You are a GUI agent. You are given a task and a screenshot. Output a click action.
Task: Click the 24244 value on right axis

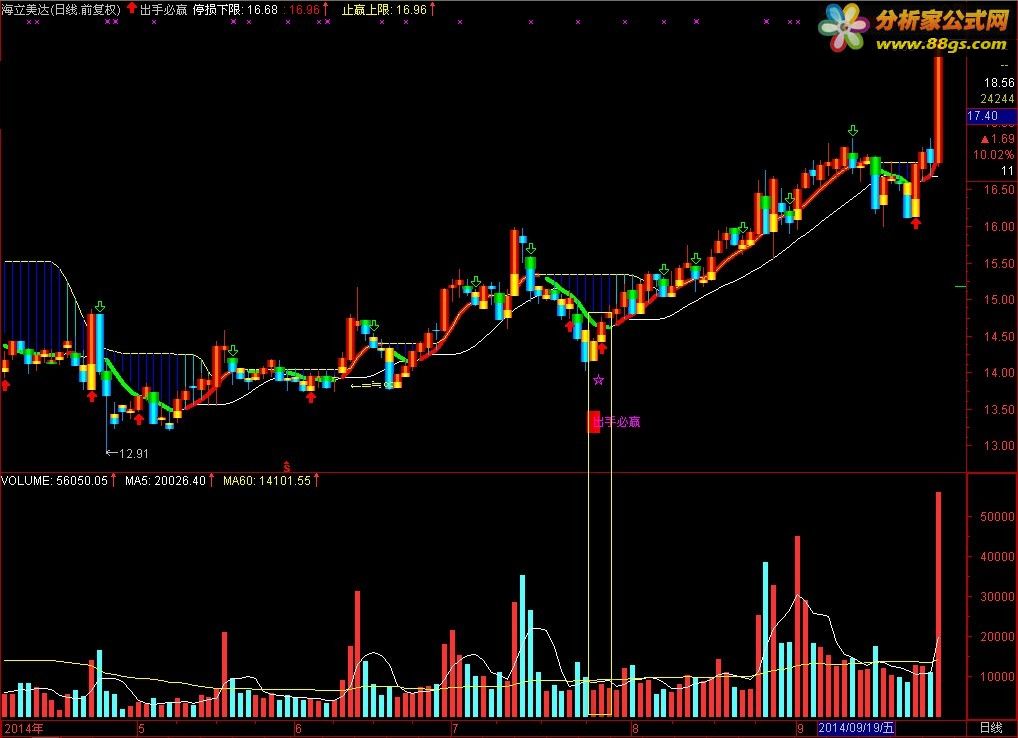pyautogui.click(x=997, y=99)
